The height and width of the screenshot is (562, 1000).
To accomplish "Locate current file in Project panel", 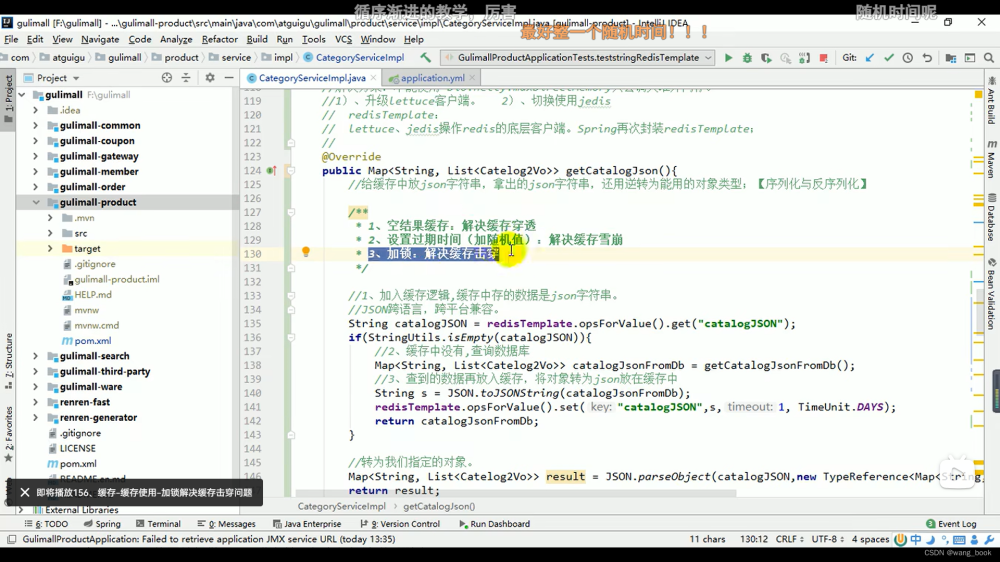I will [x=166, y=78].
